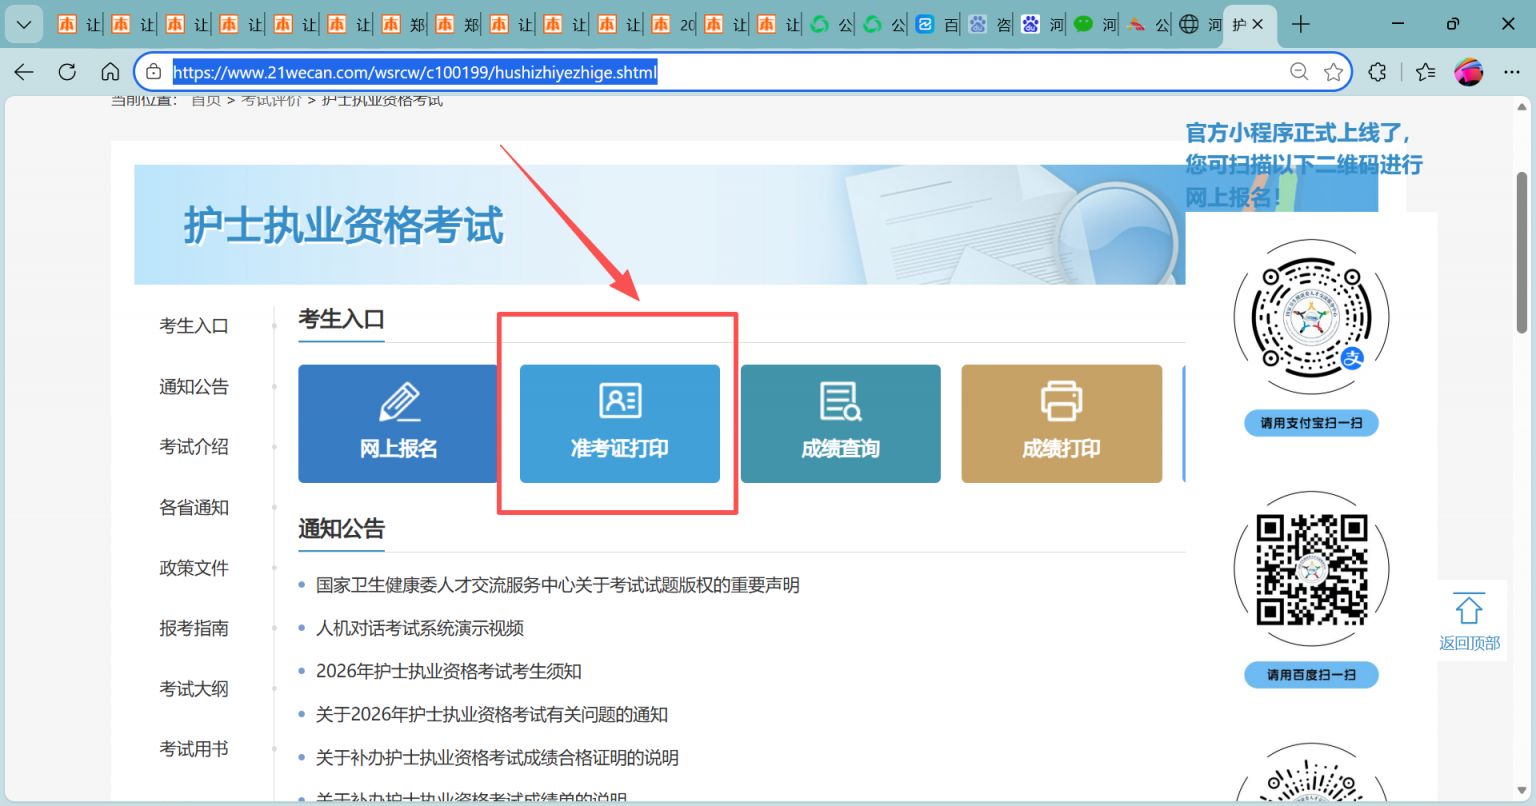Open the 考试试题版权的重要声明 notice
The width and height of the screenshot is (1536, 806).
(x=558, y=585)
